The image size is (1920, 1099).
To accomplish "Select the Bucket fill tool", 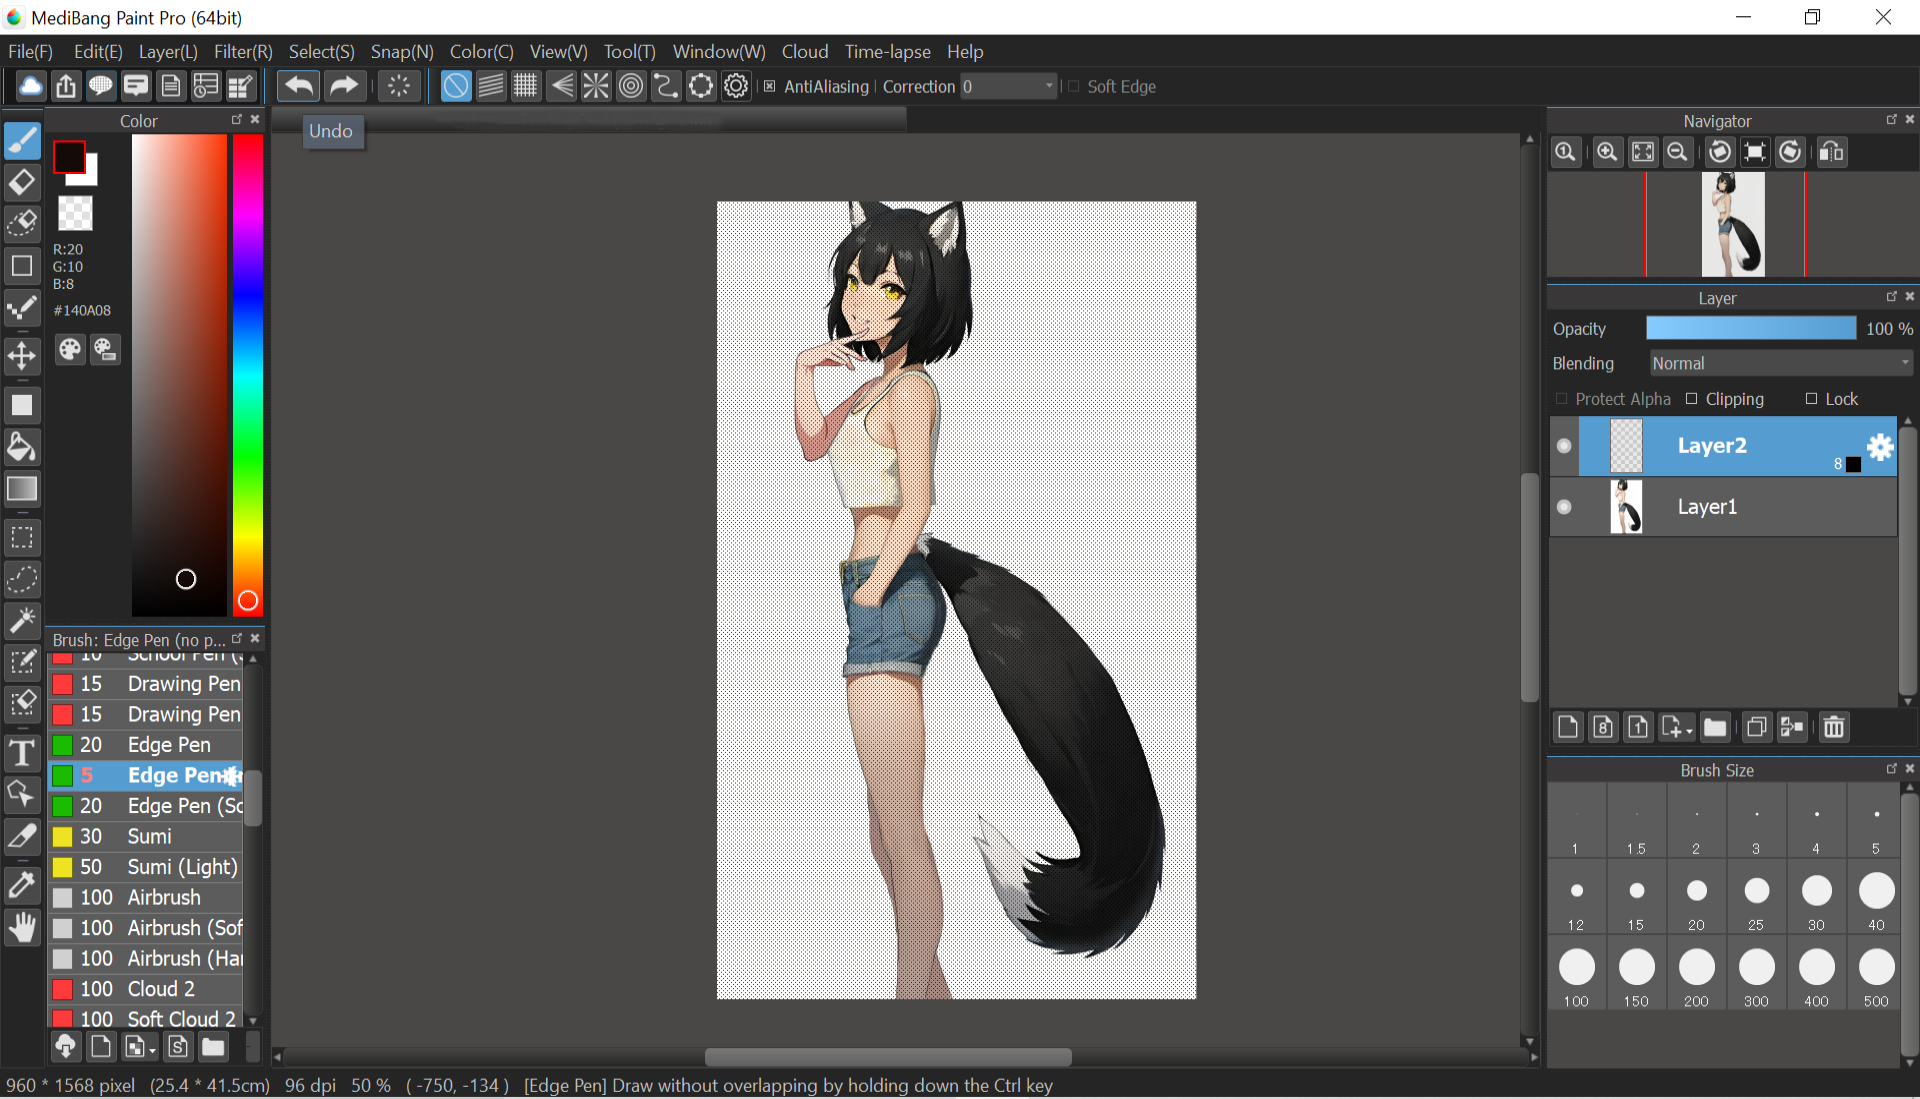I will pyautogui.click(x=22, y=447).
